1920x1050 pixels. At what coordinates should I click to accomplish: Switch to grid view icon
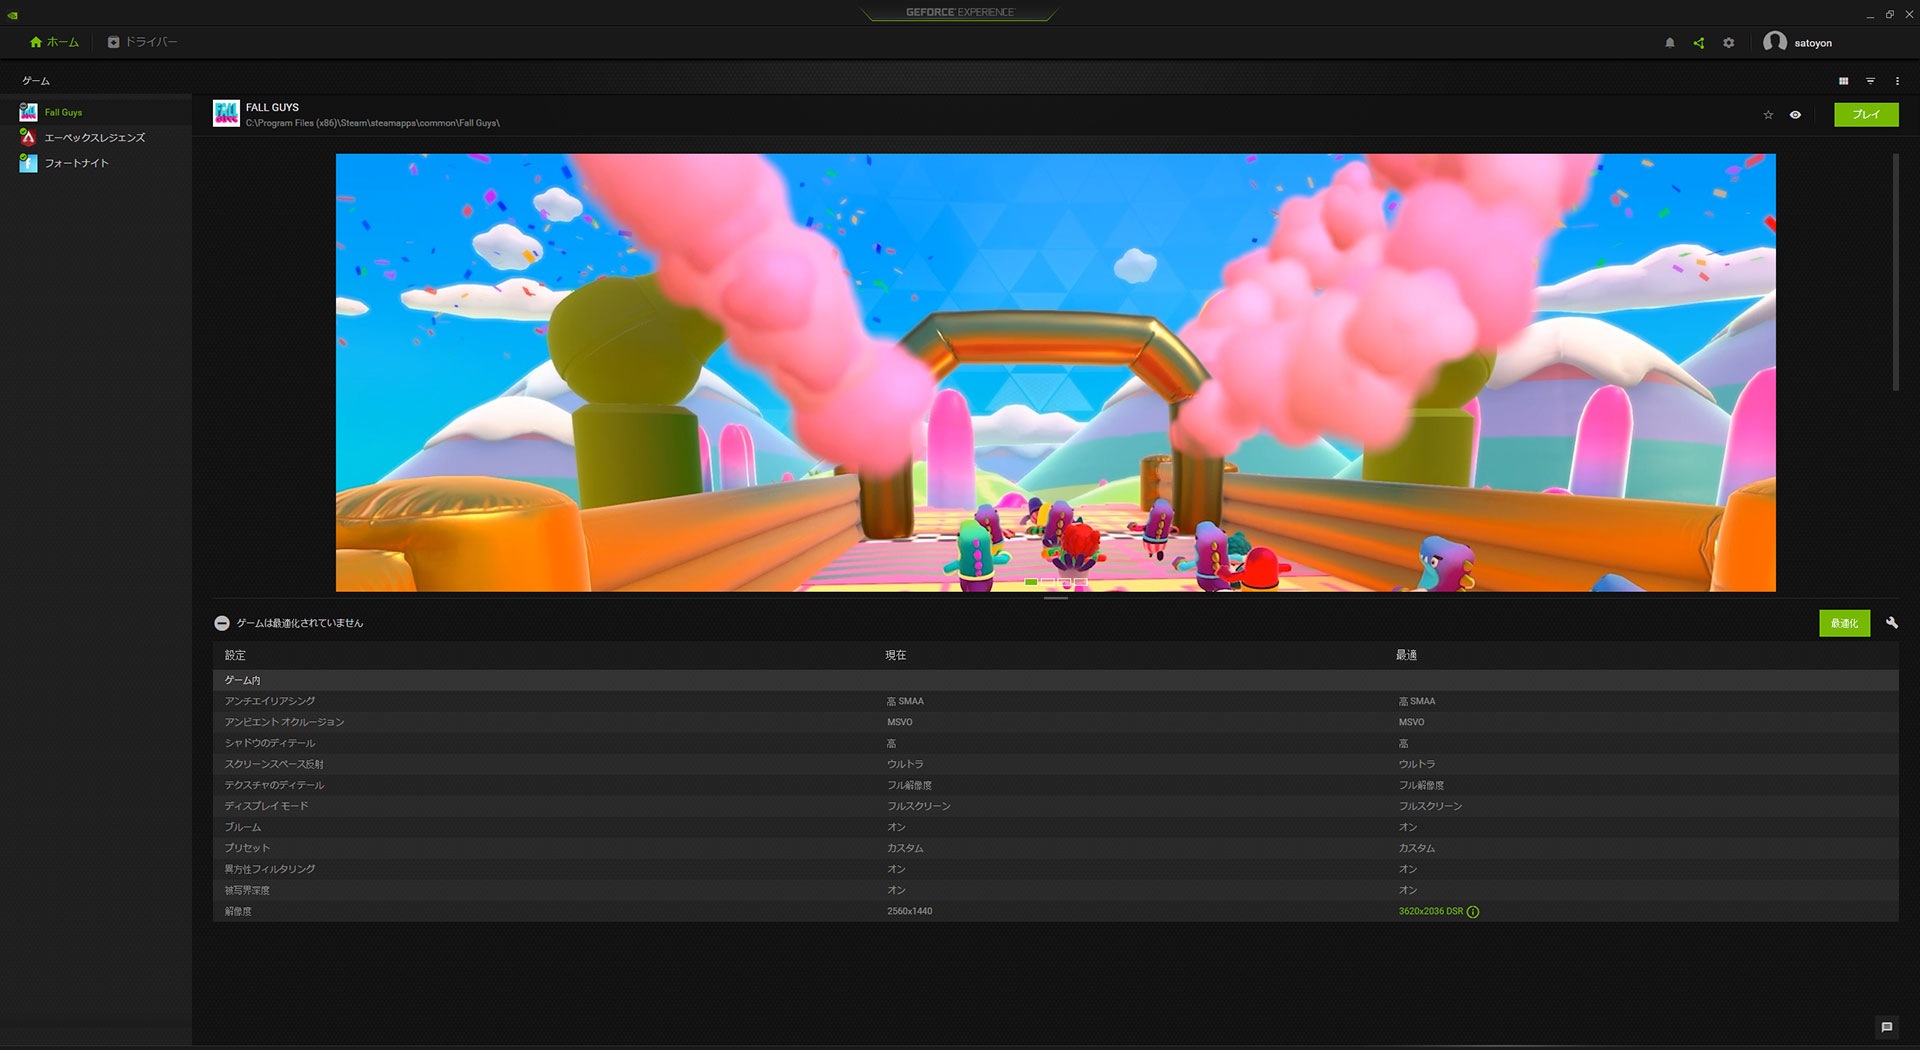[1843, 81]
